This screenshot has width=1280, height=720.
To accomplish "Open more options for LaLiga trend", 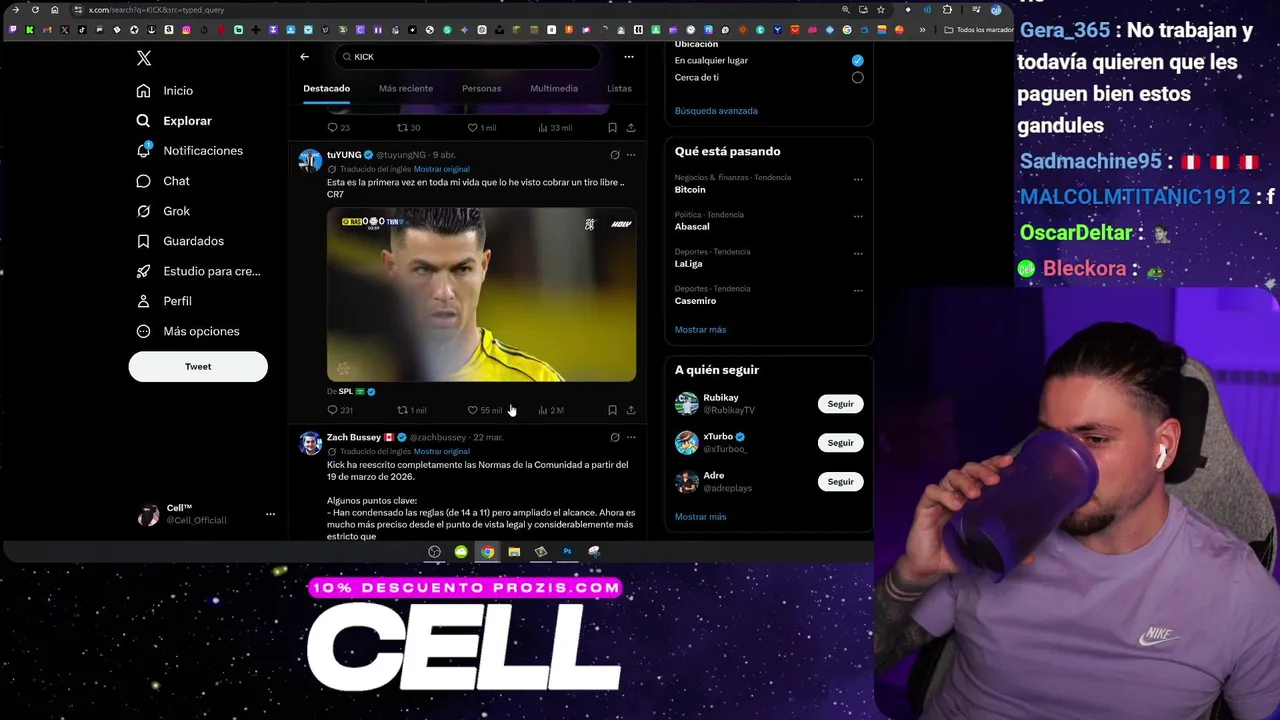I will (858, 254).
